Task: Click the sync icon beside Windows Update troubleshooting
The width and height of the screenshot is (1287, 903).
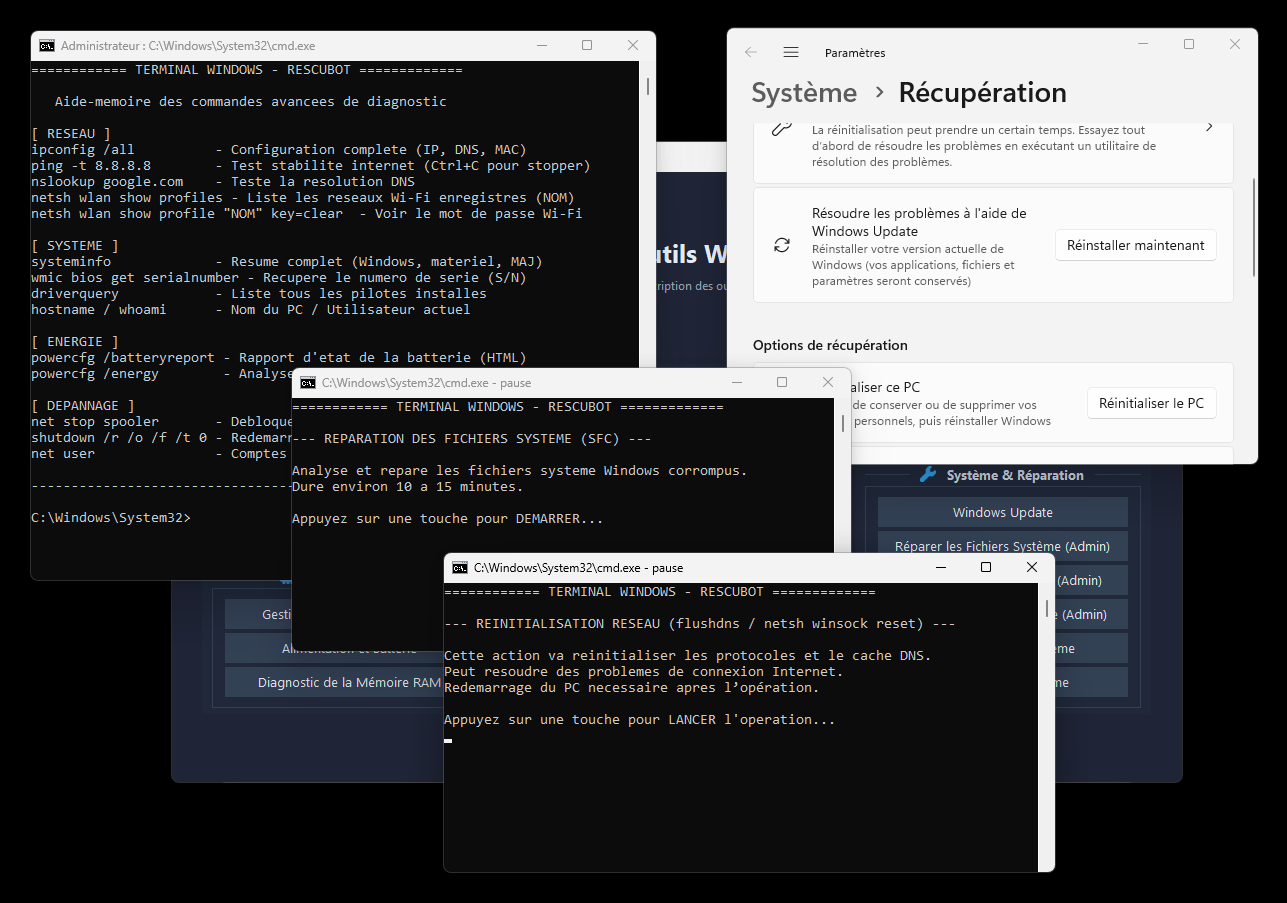Action: click(x=782, y=245)
